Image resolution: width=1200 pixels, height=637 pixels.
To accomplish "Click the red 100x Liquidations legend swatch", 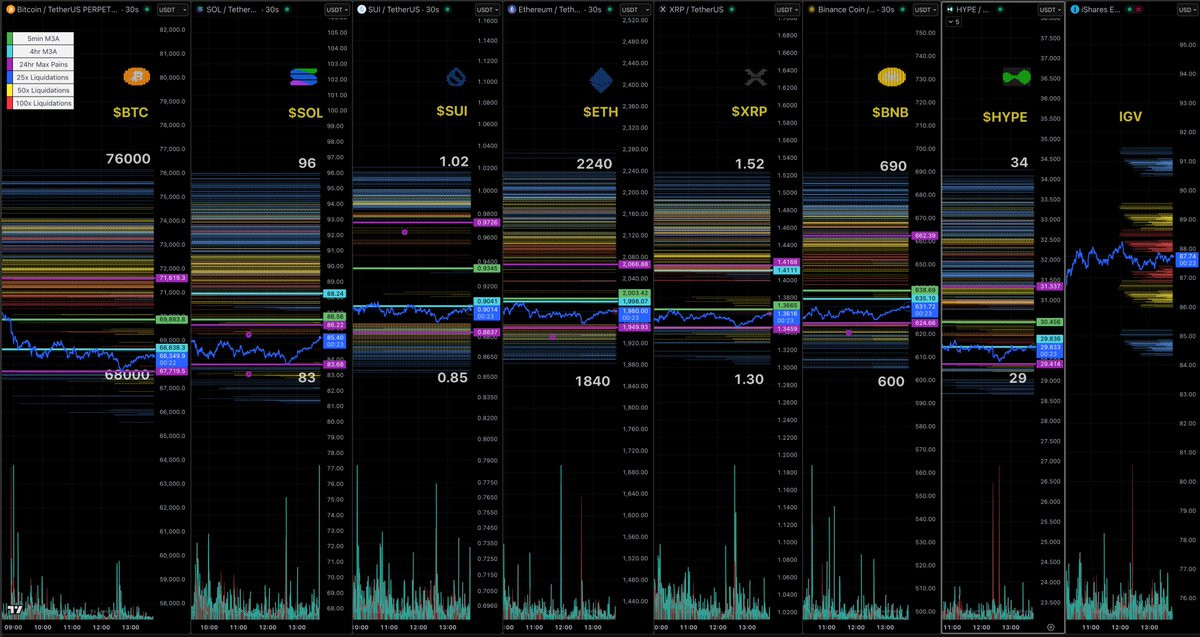I will pos(10,103).
